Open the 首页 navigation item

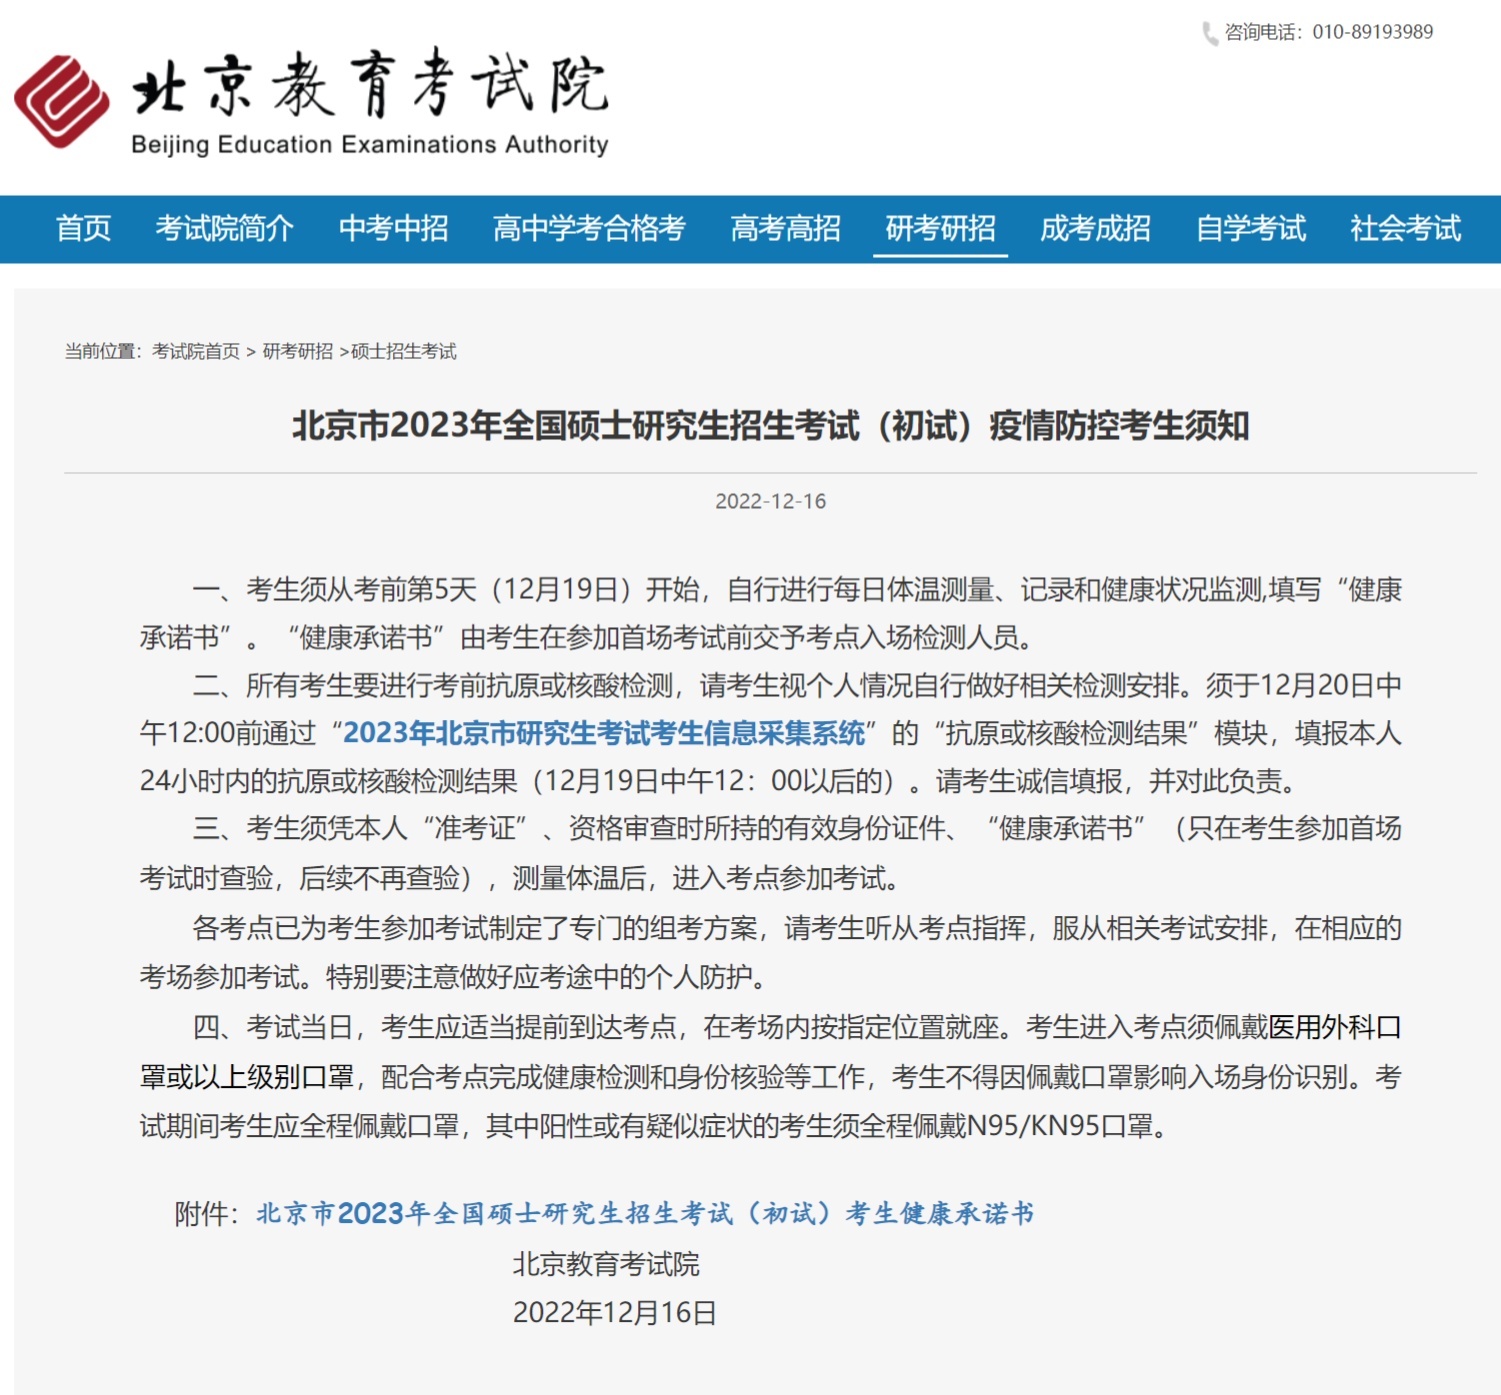tap(83, 229)
